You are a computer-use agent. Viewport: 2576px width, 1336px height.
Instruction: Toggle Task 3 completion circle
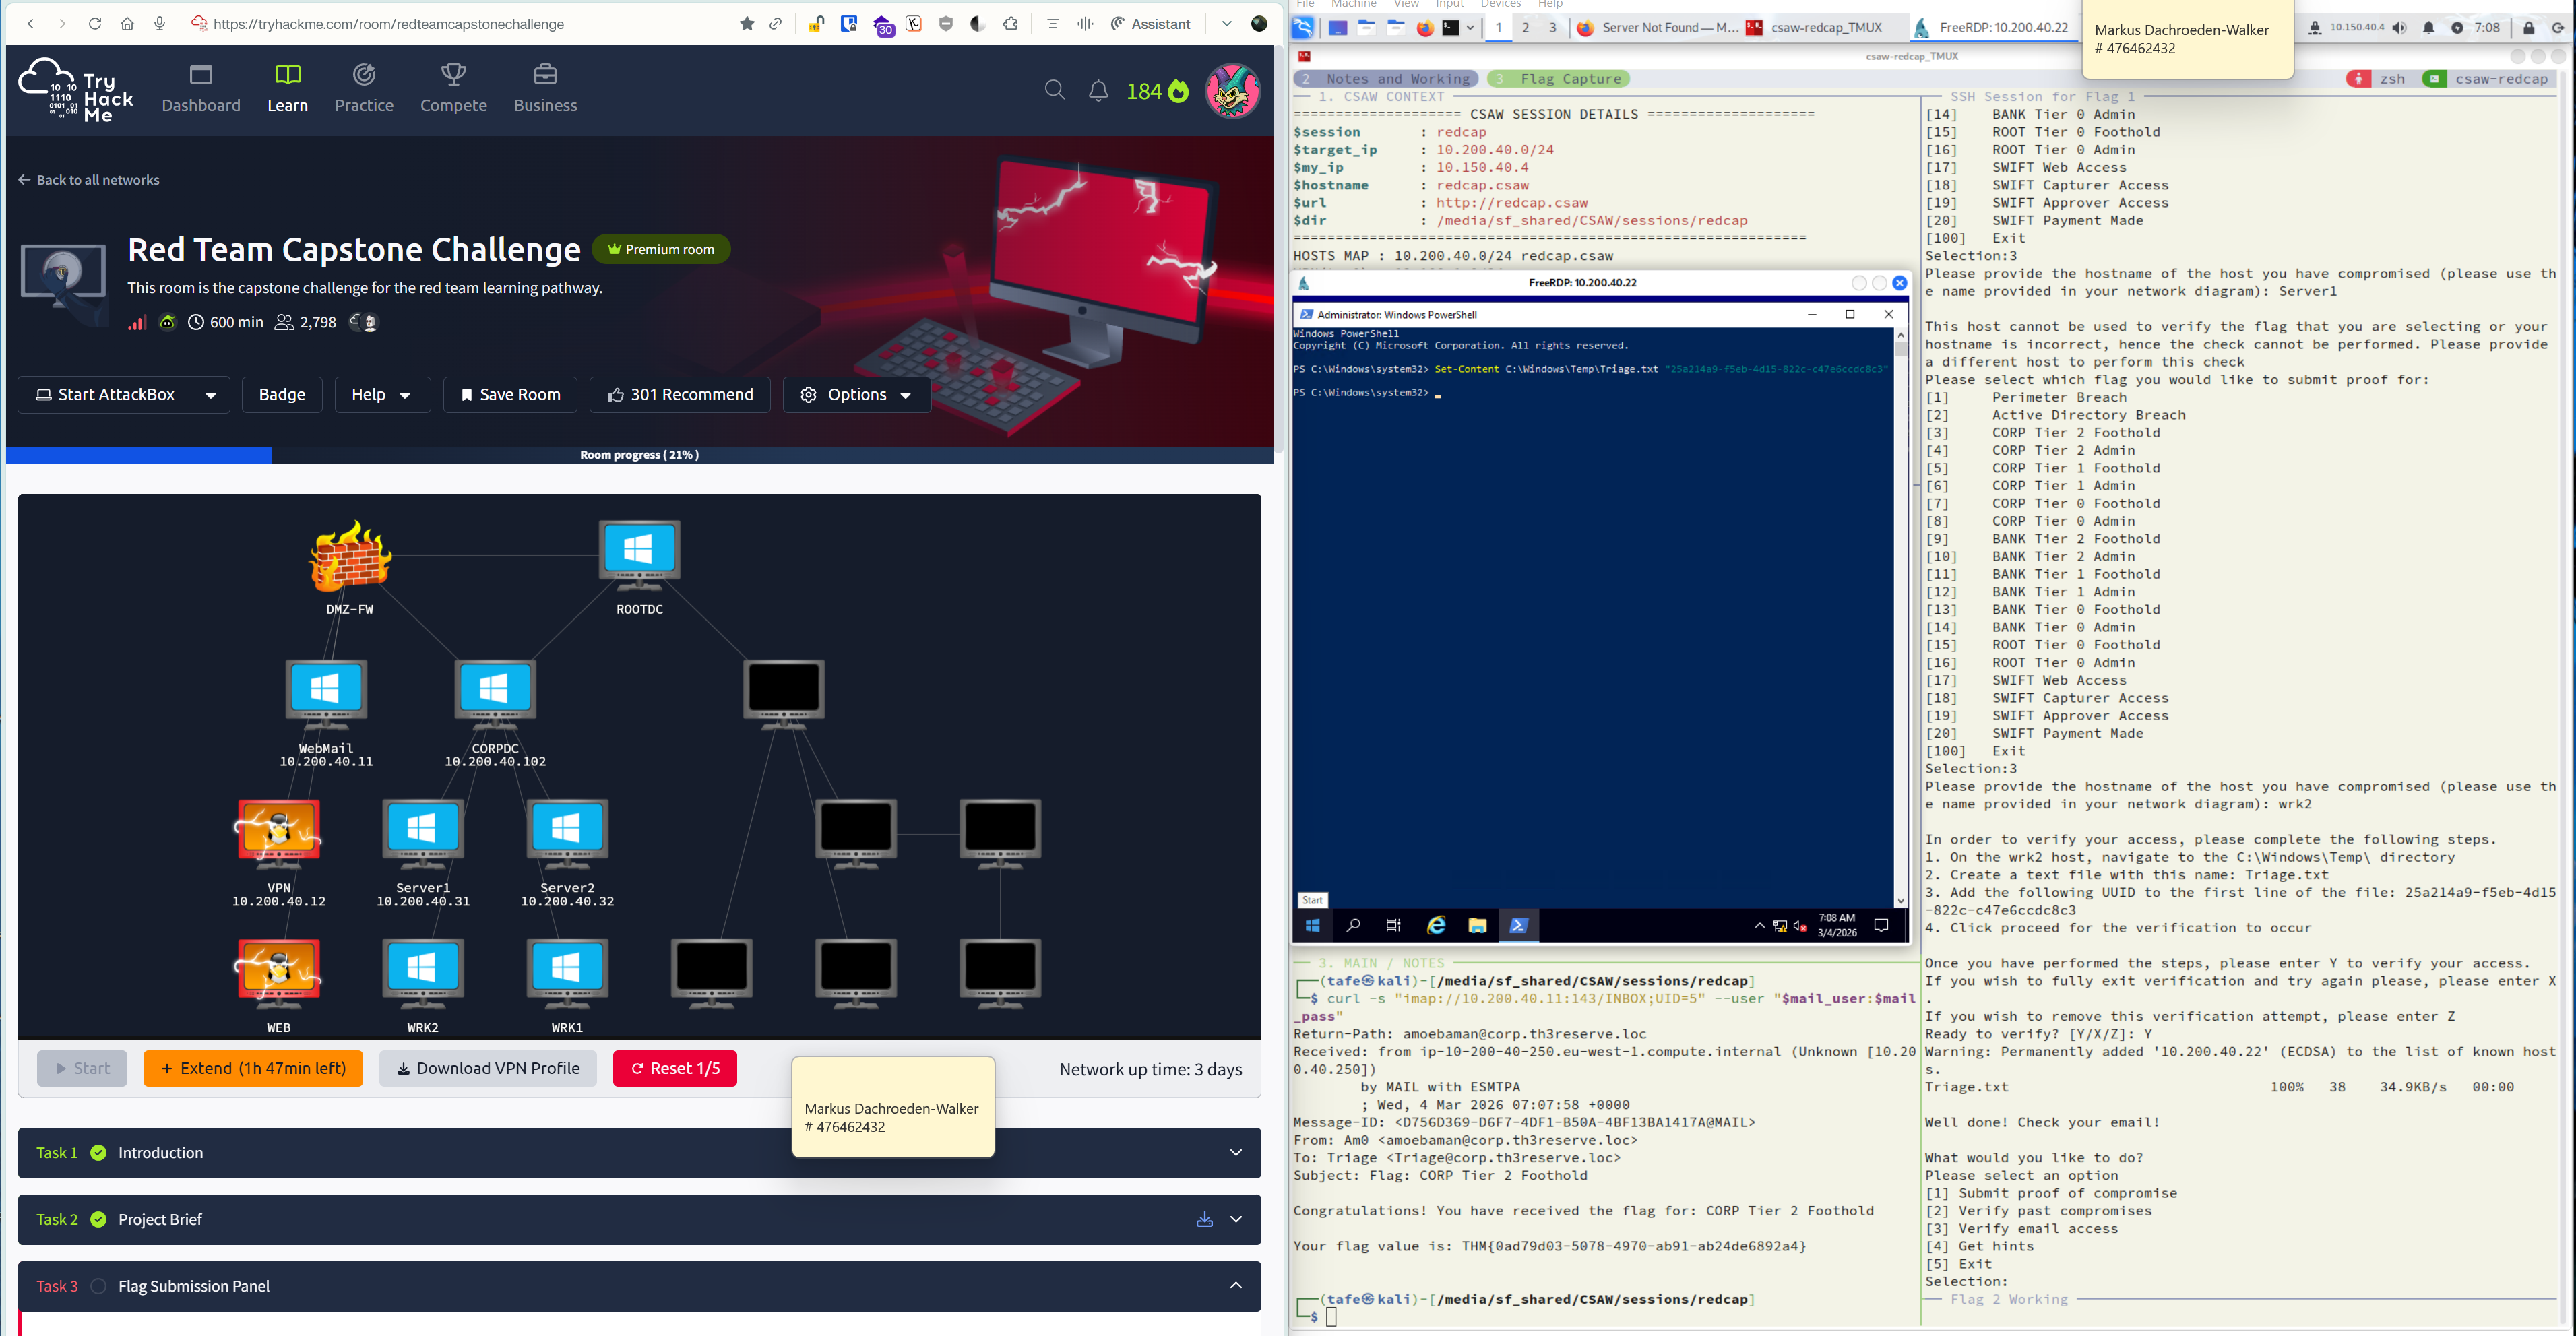tap(98, 1286)
